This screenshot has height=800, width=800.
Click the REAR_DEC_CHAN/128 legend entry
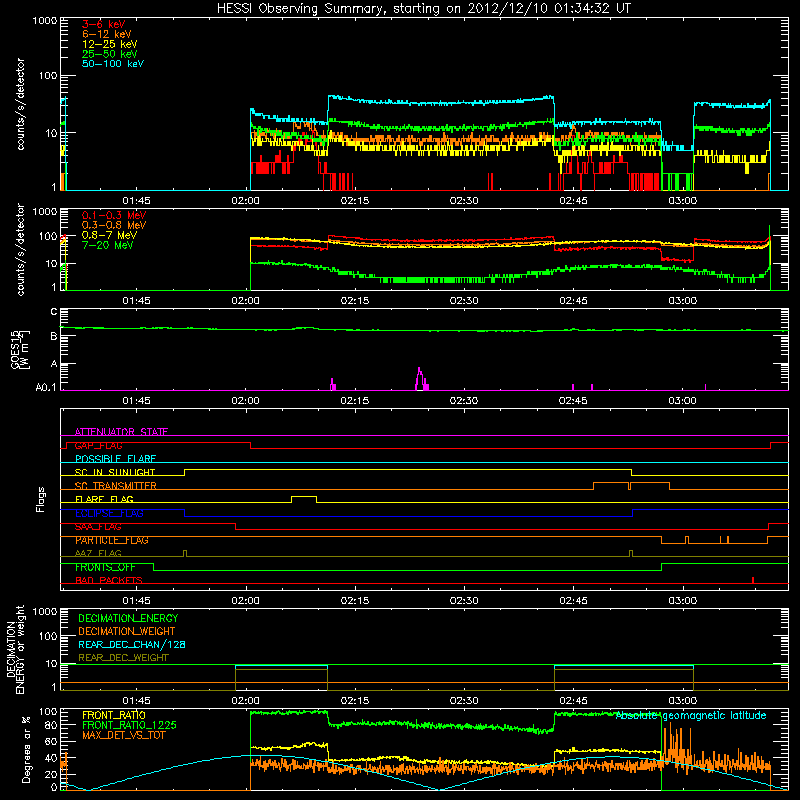132,644
